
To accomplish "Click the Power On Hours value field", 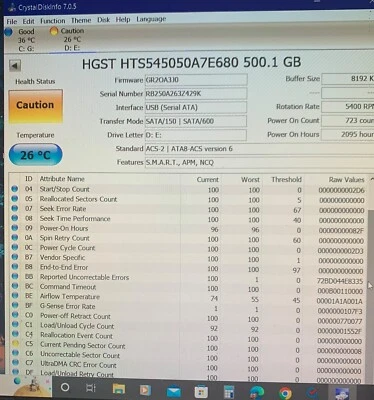I will pos(347,134).
